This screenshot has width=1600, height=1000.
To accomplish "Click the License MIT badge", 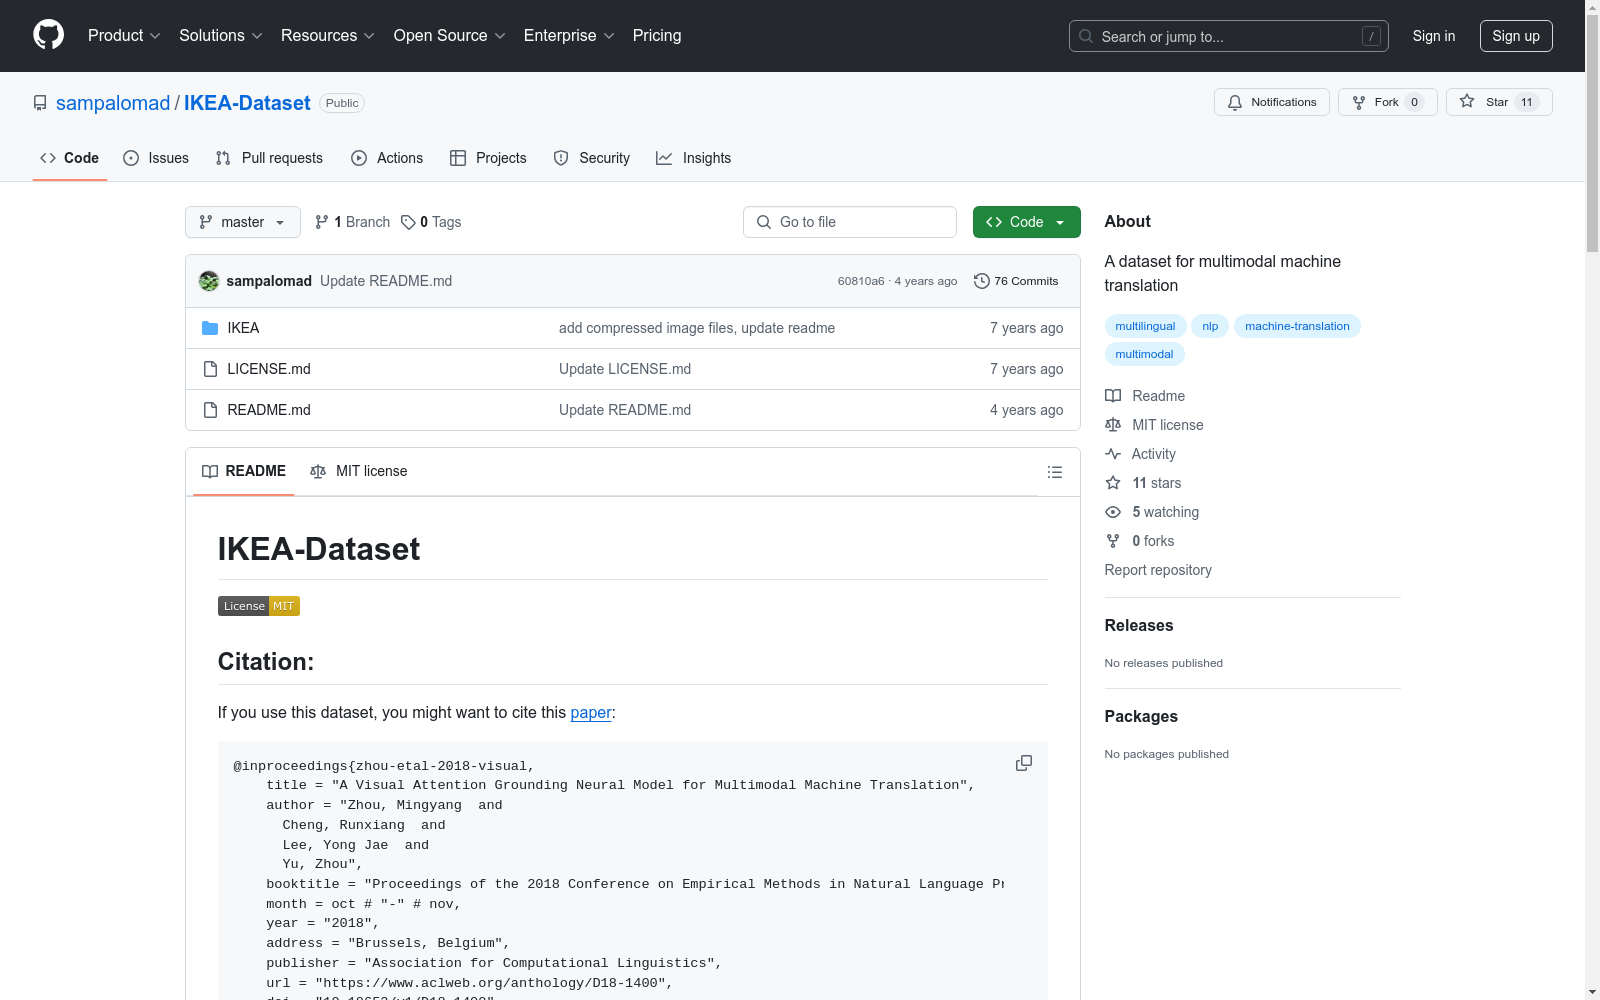I will (259, 606).
